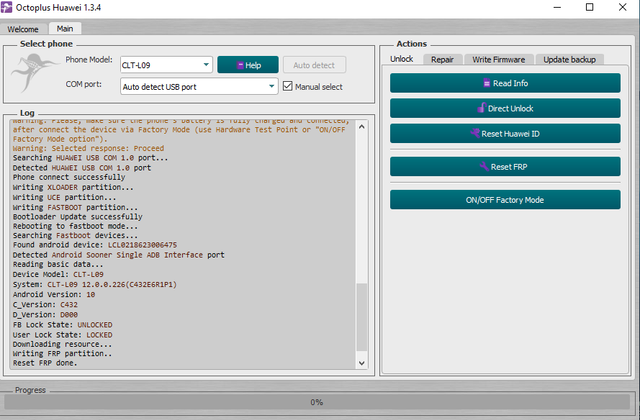Click the log scrollbar down arrow
The image size is (640, 420).
(362, 363)
